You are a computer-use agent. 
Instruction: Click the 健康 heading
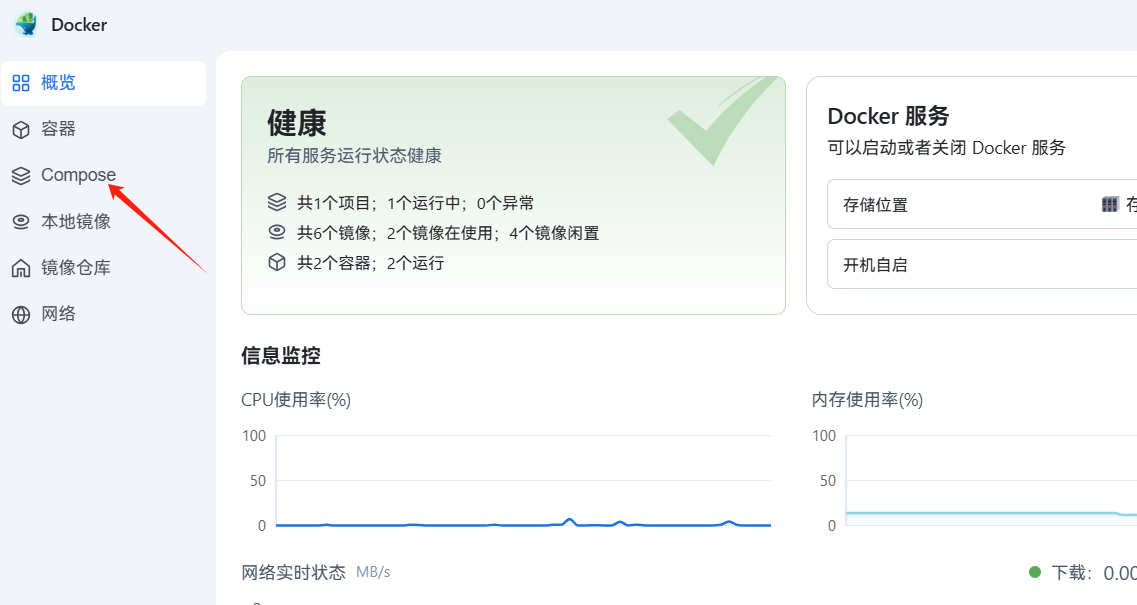click(x=297, y=123)
